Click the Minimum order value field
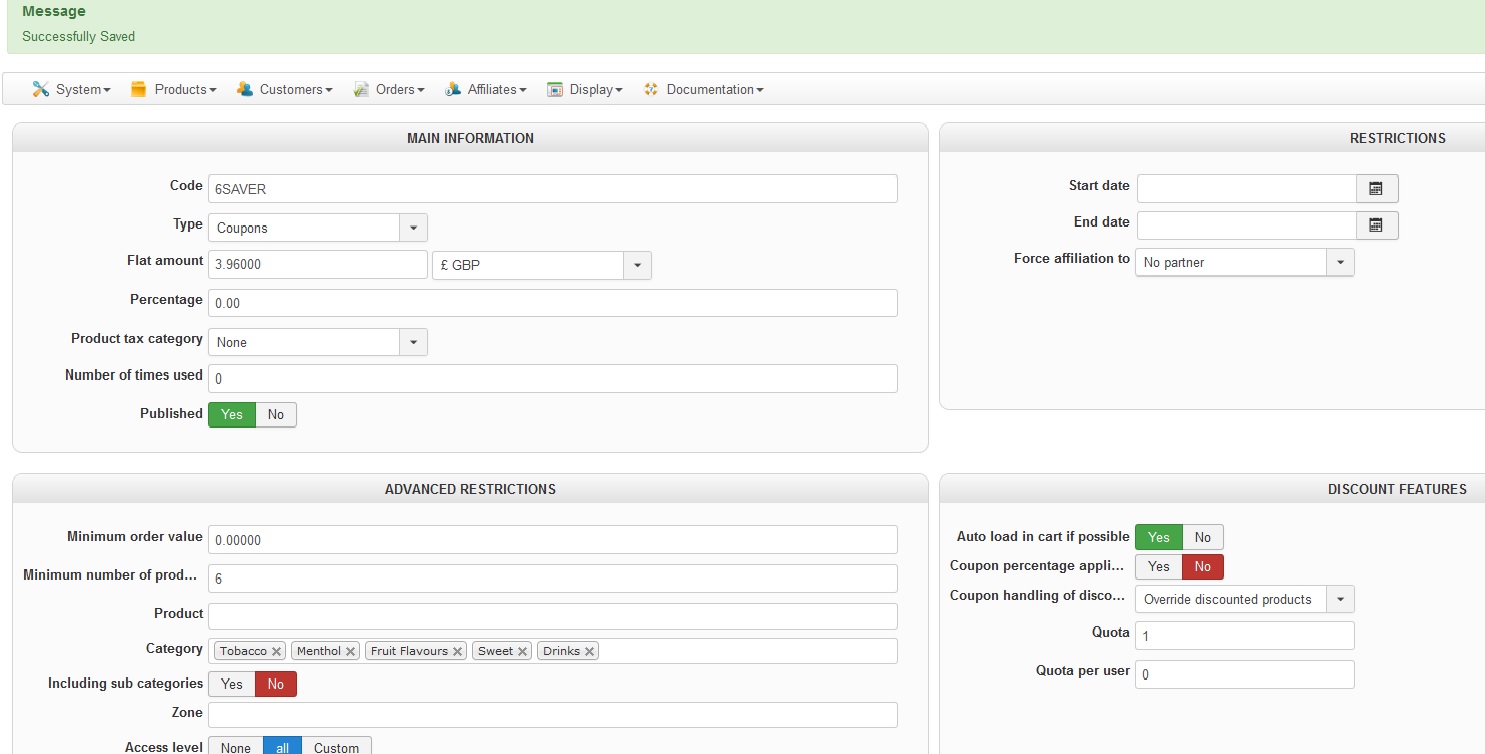This screenshot has width=1485, height=754. click(x=553, y=540)
